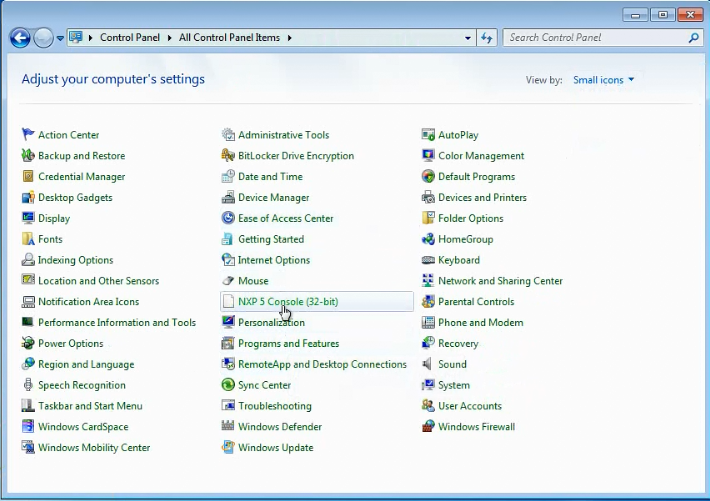Select Control Panel in the breadcrumb
This screenshot has height=501, width=710.
click(130, 38)
